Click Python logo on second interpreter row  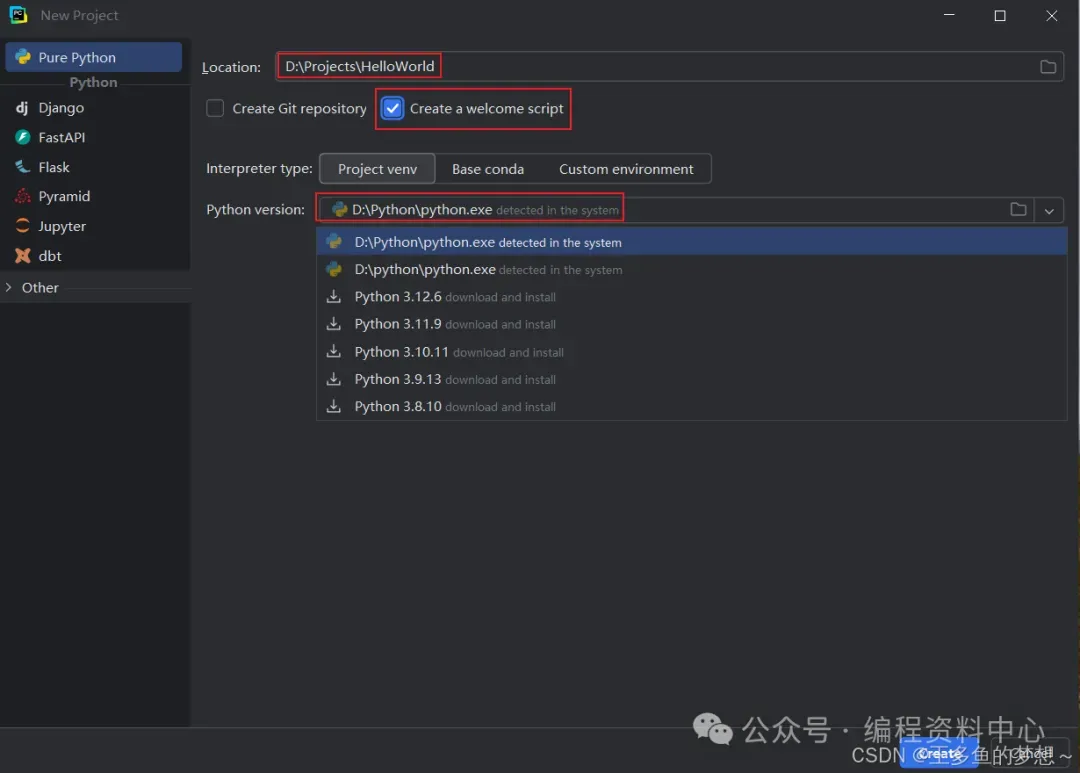point(334,269)
